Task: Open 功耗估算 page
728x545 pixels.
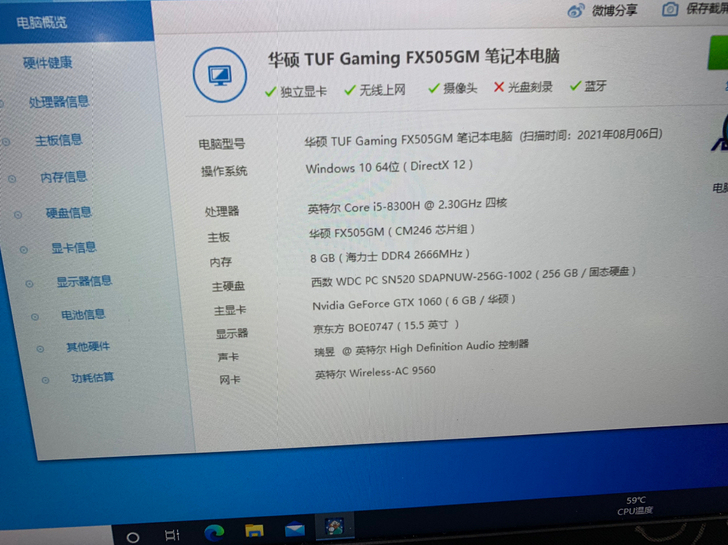Action: pyautogui.click(x=93, y=378)
